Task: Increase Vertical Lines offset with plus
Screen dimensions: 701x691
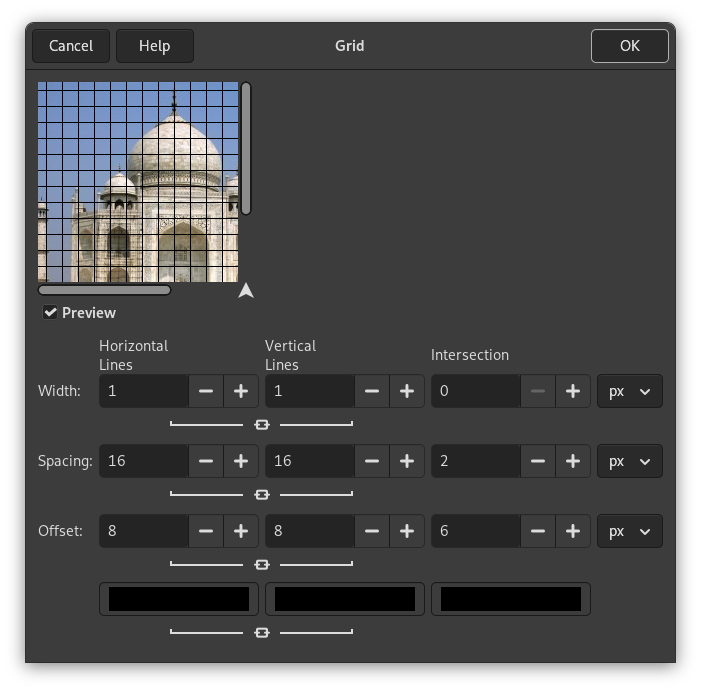Action: pos(406,531)
